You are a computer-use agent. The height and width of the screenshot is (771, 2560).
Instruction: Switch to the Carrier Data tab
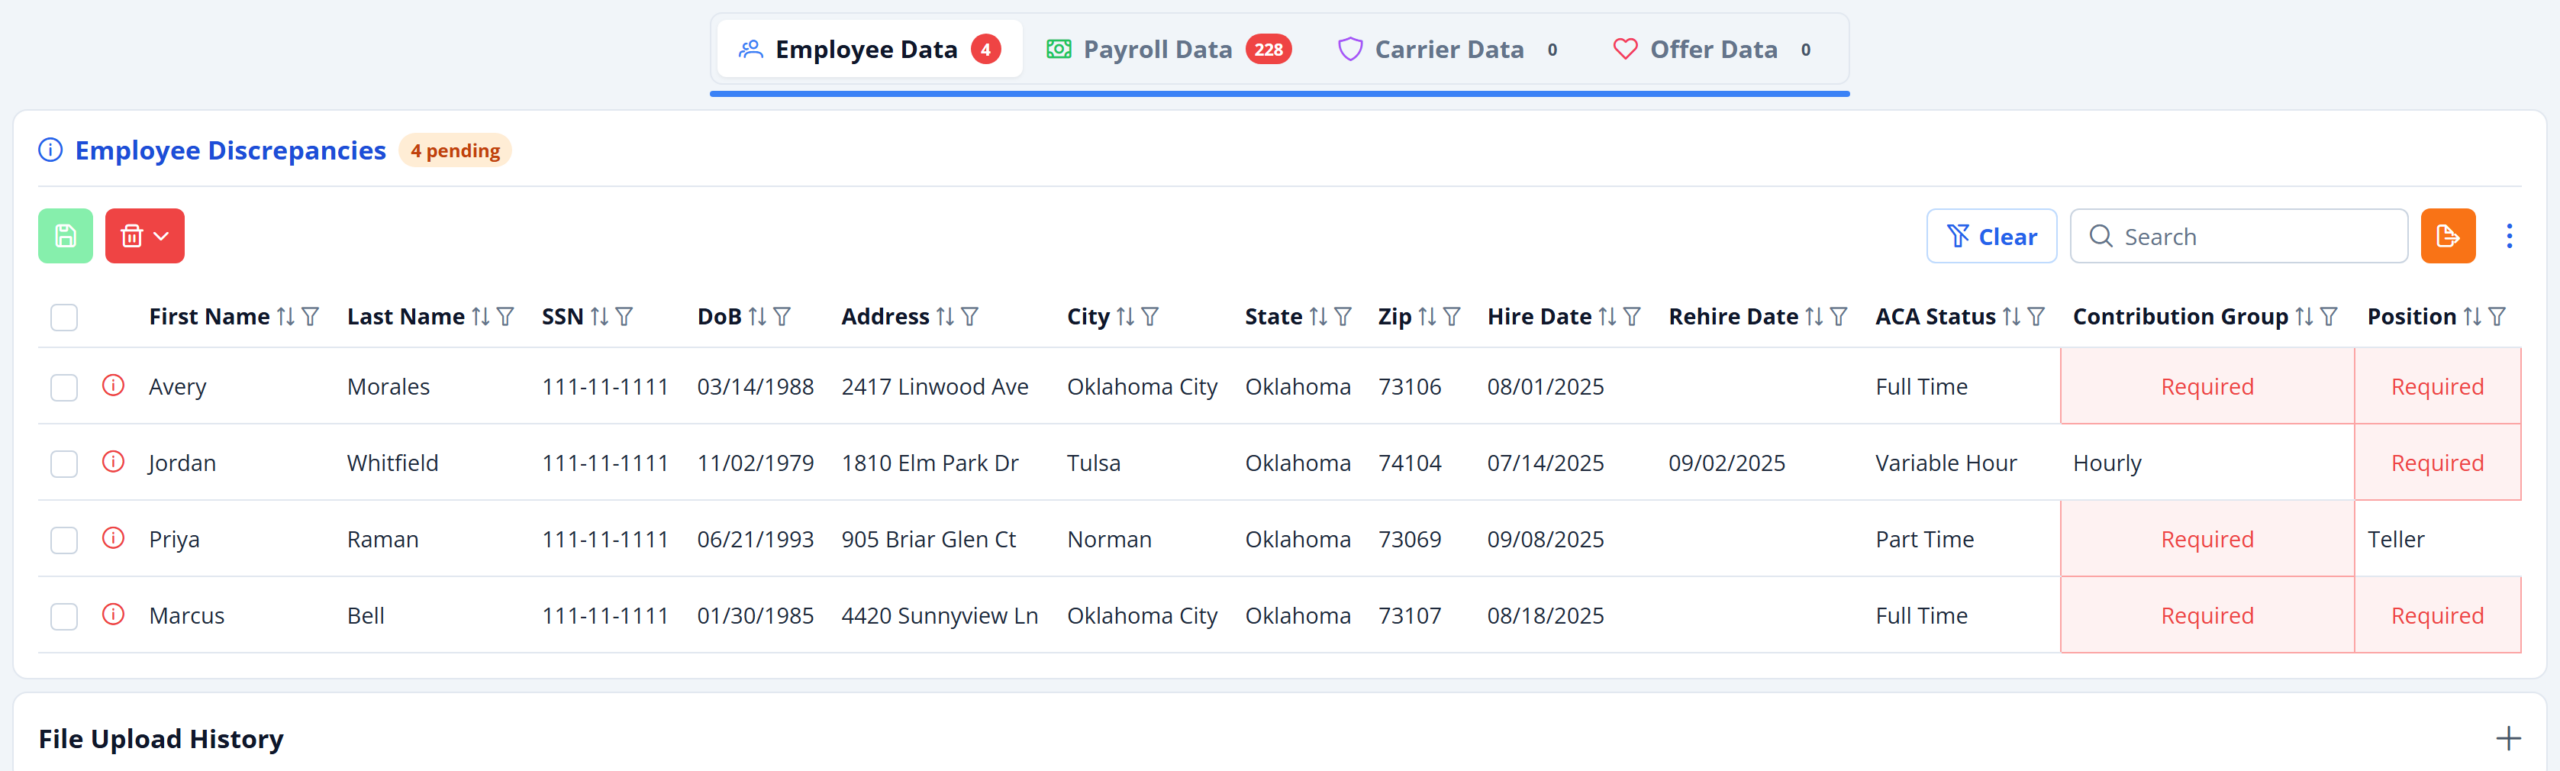(x=1448, y=49)
